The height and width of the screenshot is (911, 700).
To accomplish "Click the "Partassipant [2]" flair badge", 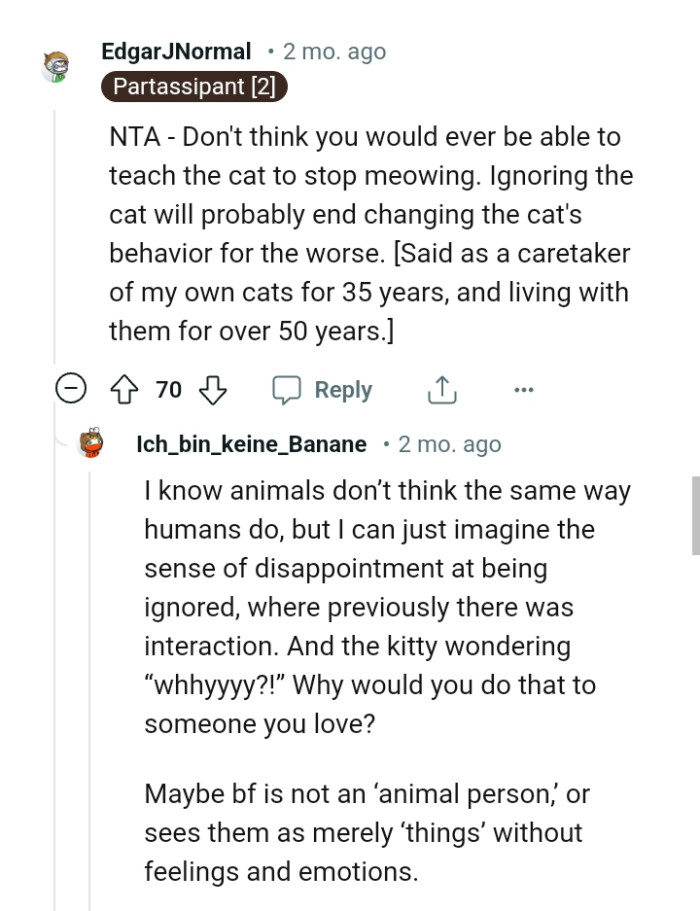I will 193,87.
